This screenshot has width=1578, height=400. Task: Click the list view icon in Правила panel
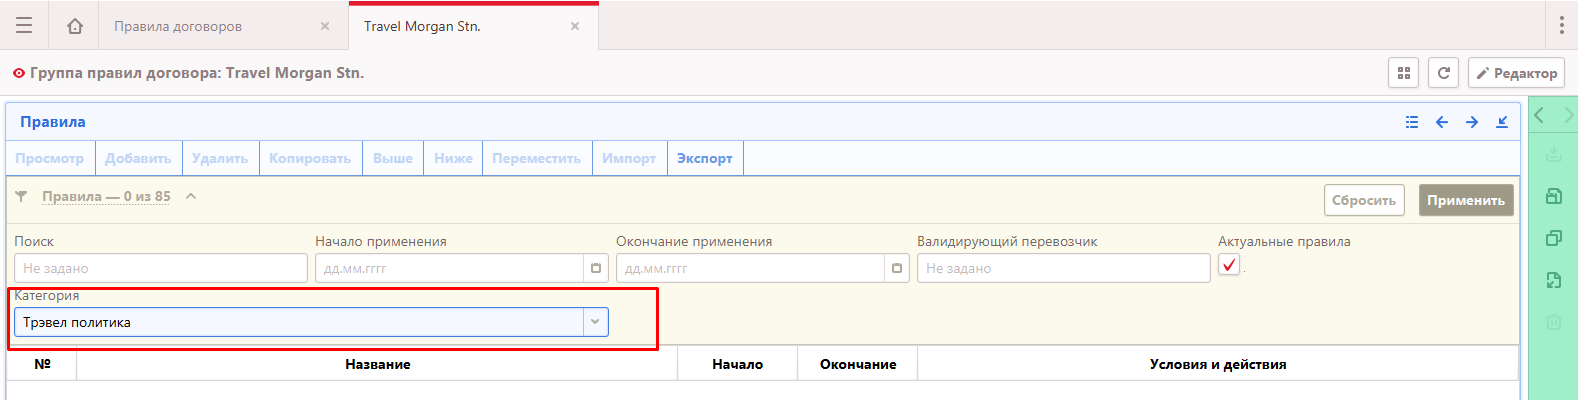(1412, 122)
